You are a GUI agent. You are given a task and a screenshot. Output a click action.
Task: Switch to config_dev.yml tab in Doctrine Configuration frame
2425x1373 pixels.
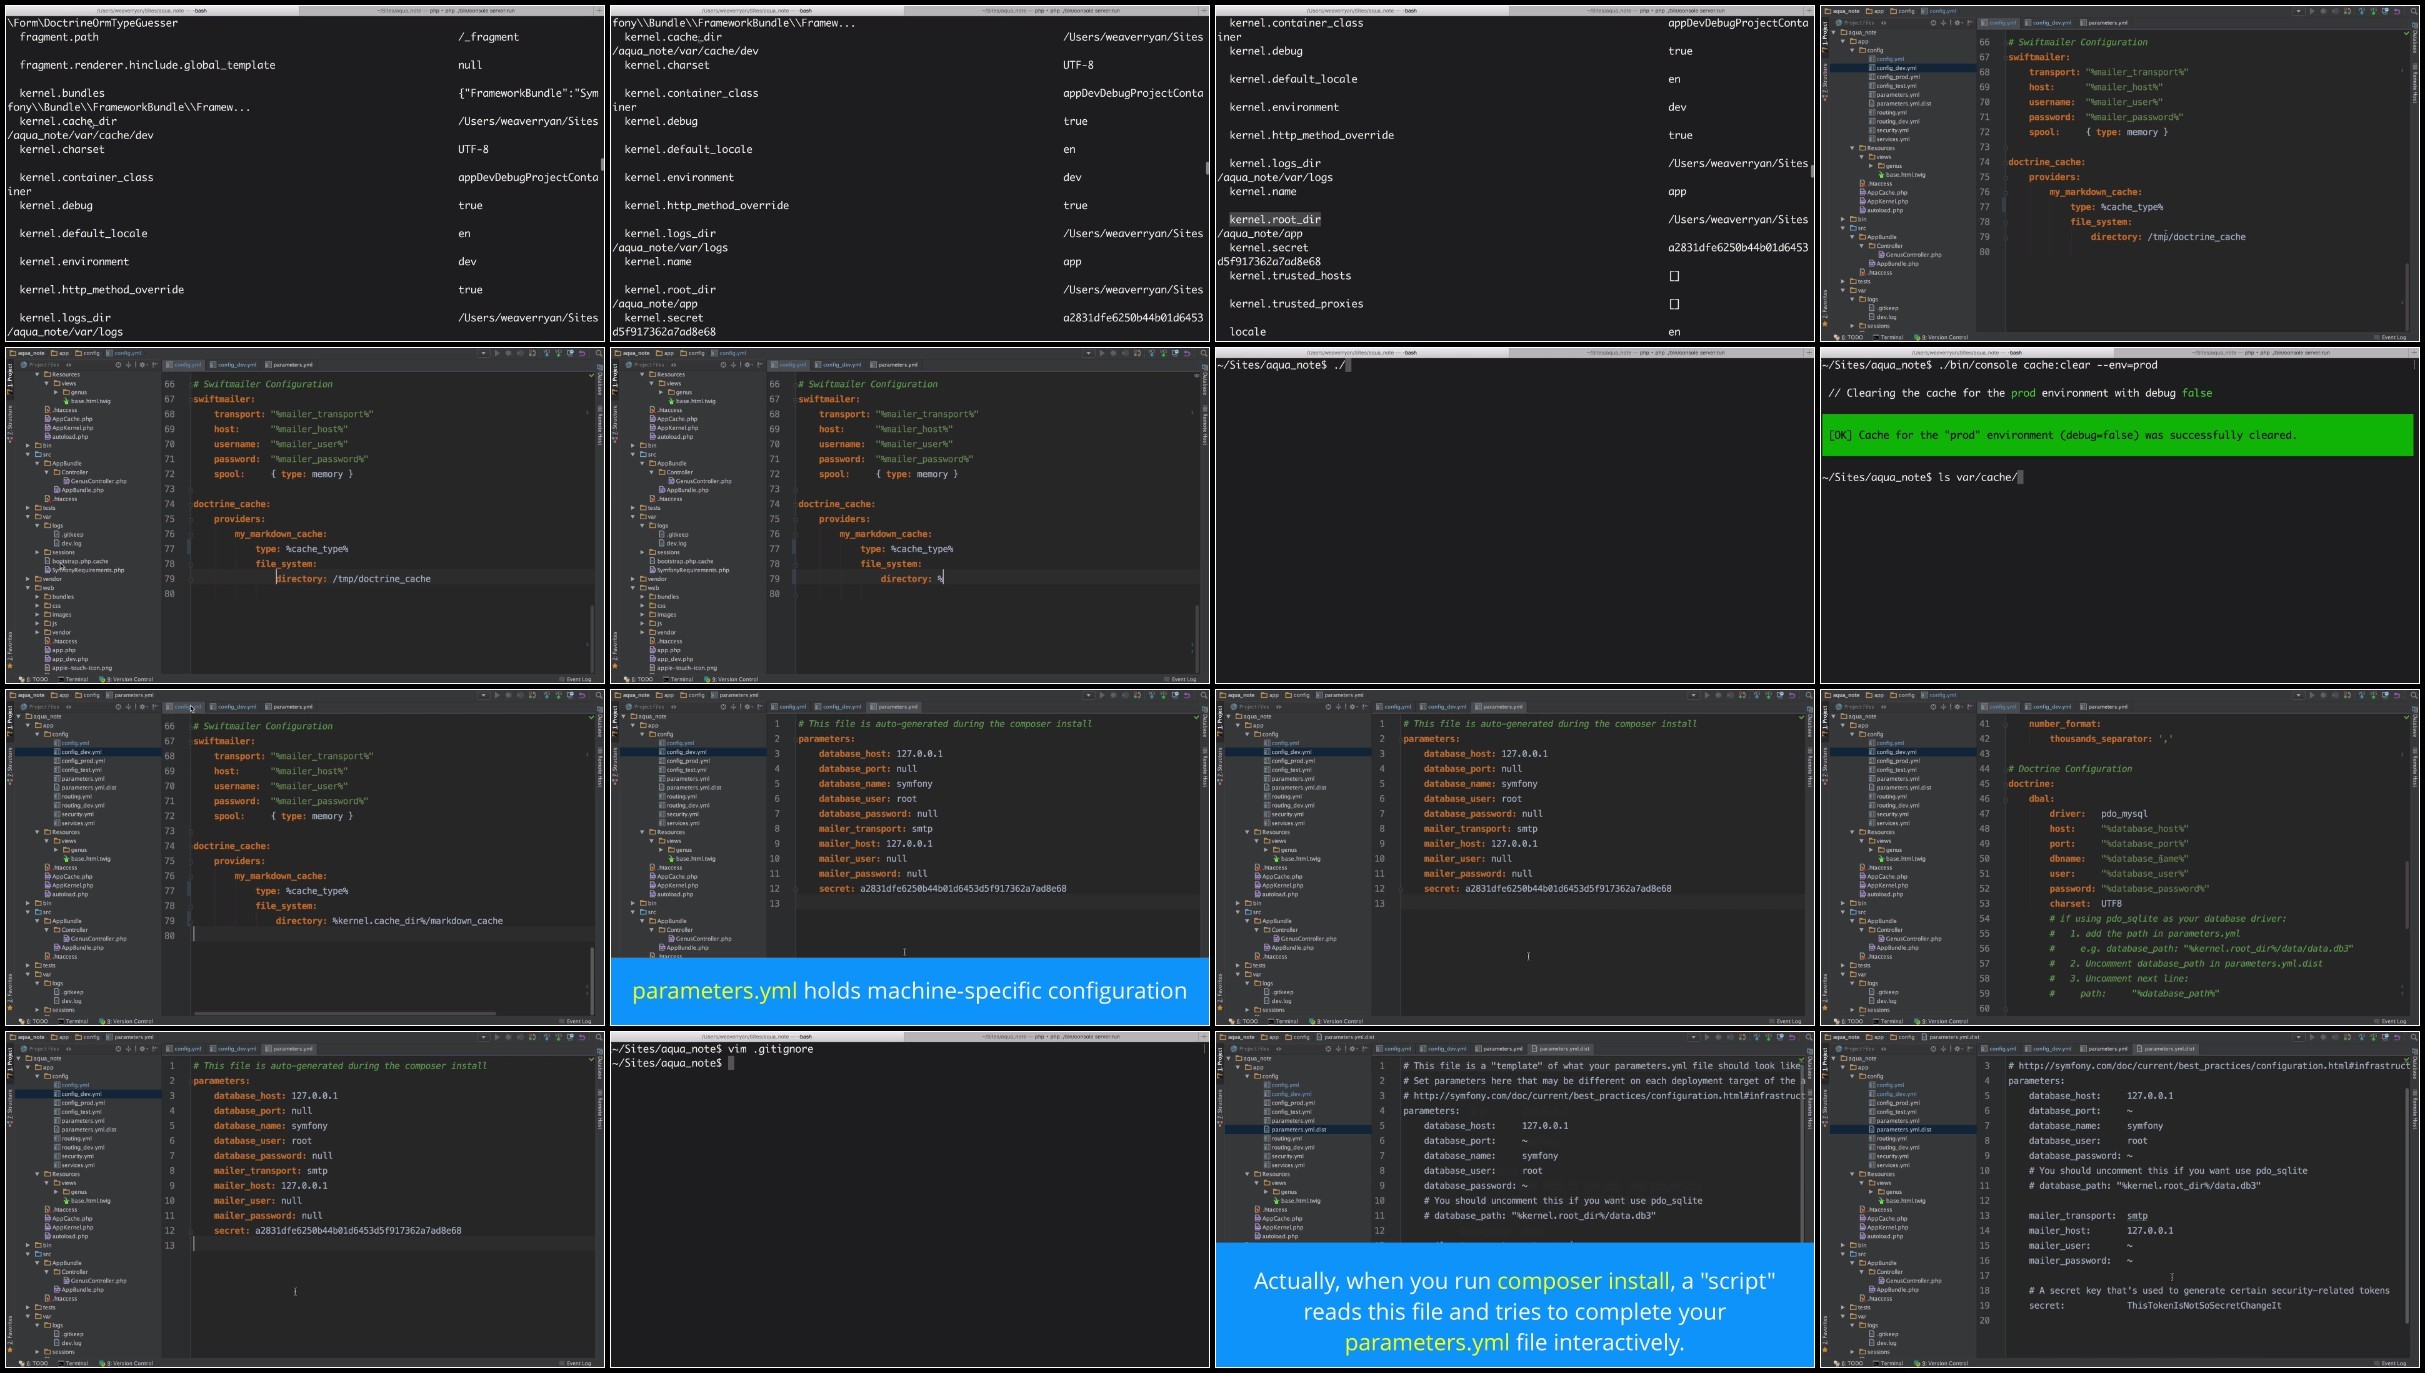[2050, 707]
